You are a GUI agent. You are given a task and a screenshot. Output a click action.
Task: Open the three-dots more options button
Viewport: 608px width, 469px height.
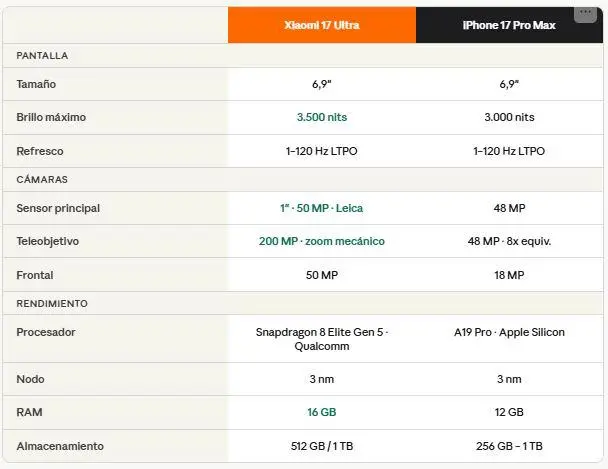pyautogui.click(x=586, y=13)
